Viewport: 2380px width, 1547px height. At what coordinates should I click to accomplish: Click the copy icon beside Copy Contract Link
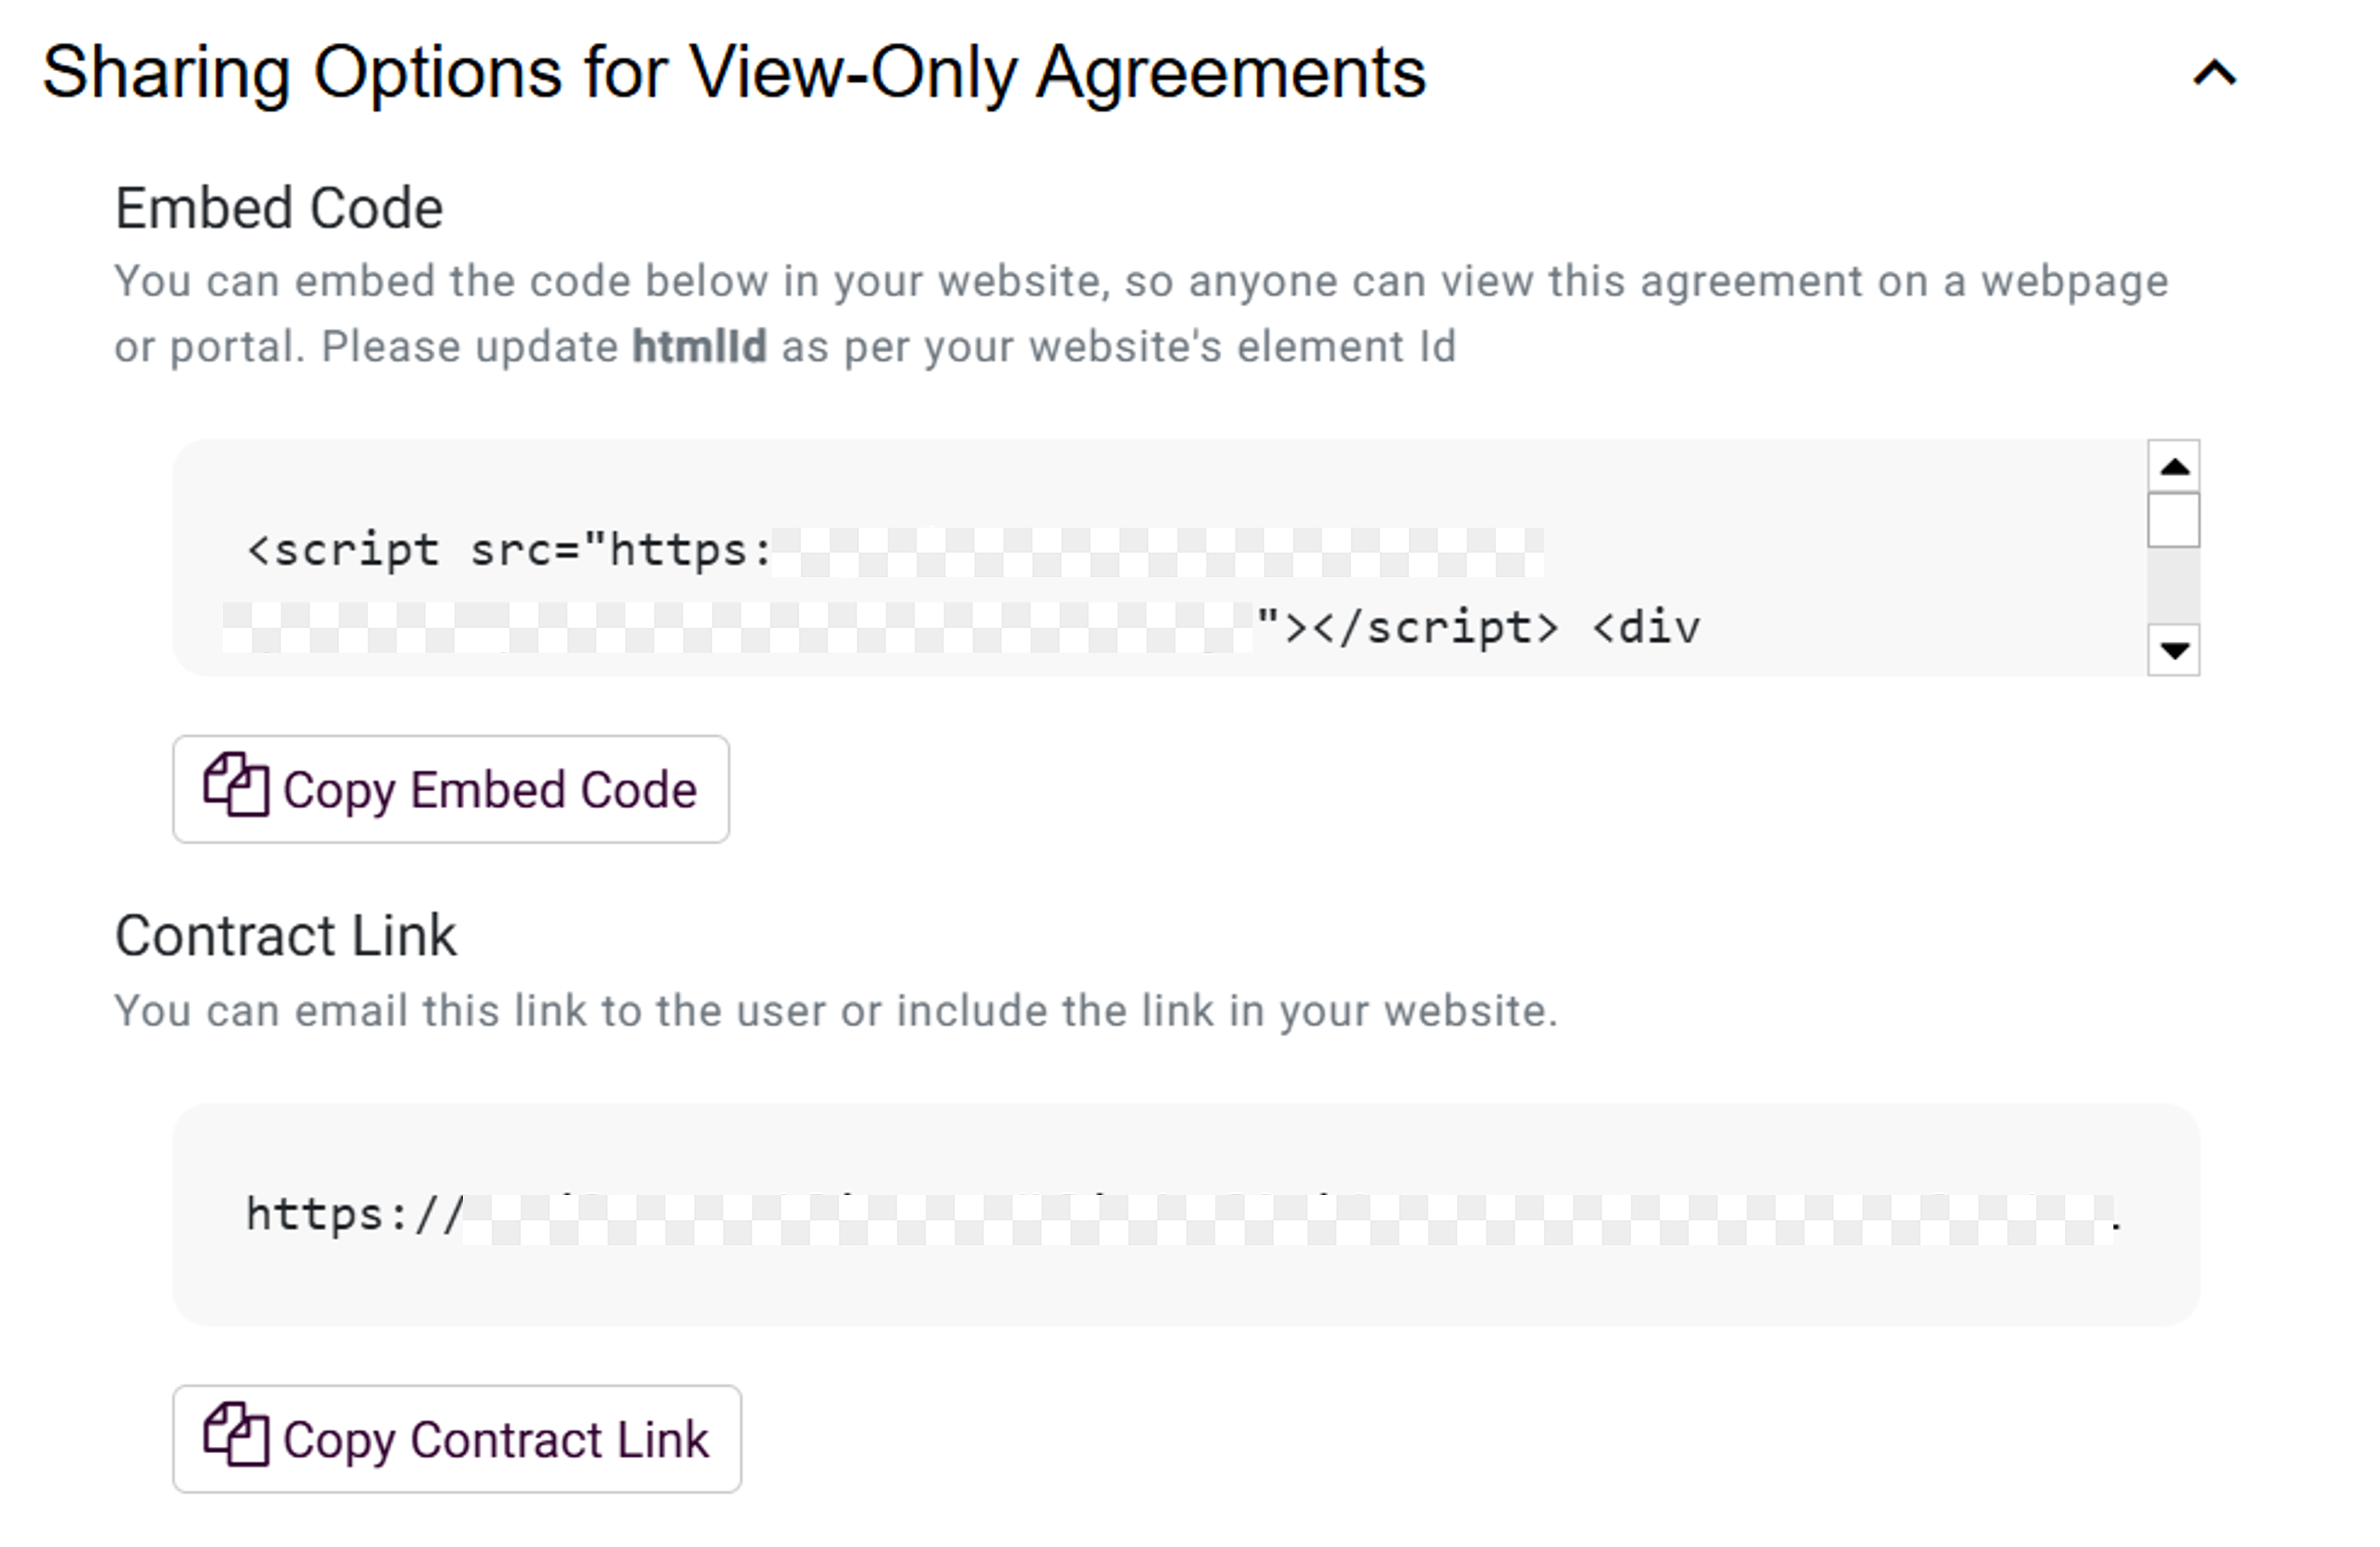tap(236, 1436)
